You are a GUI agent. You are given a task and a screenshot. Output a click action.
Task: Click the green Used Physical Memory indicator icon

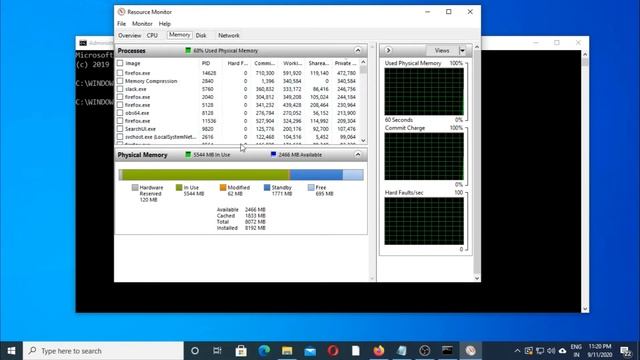pyautogui.click(x=188, y=51)
